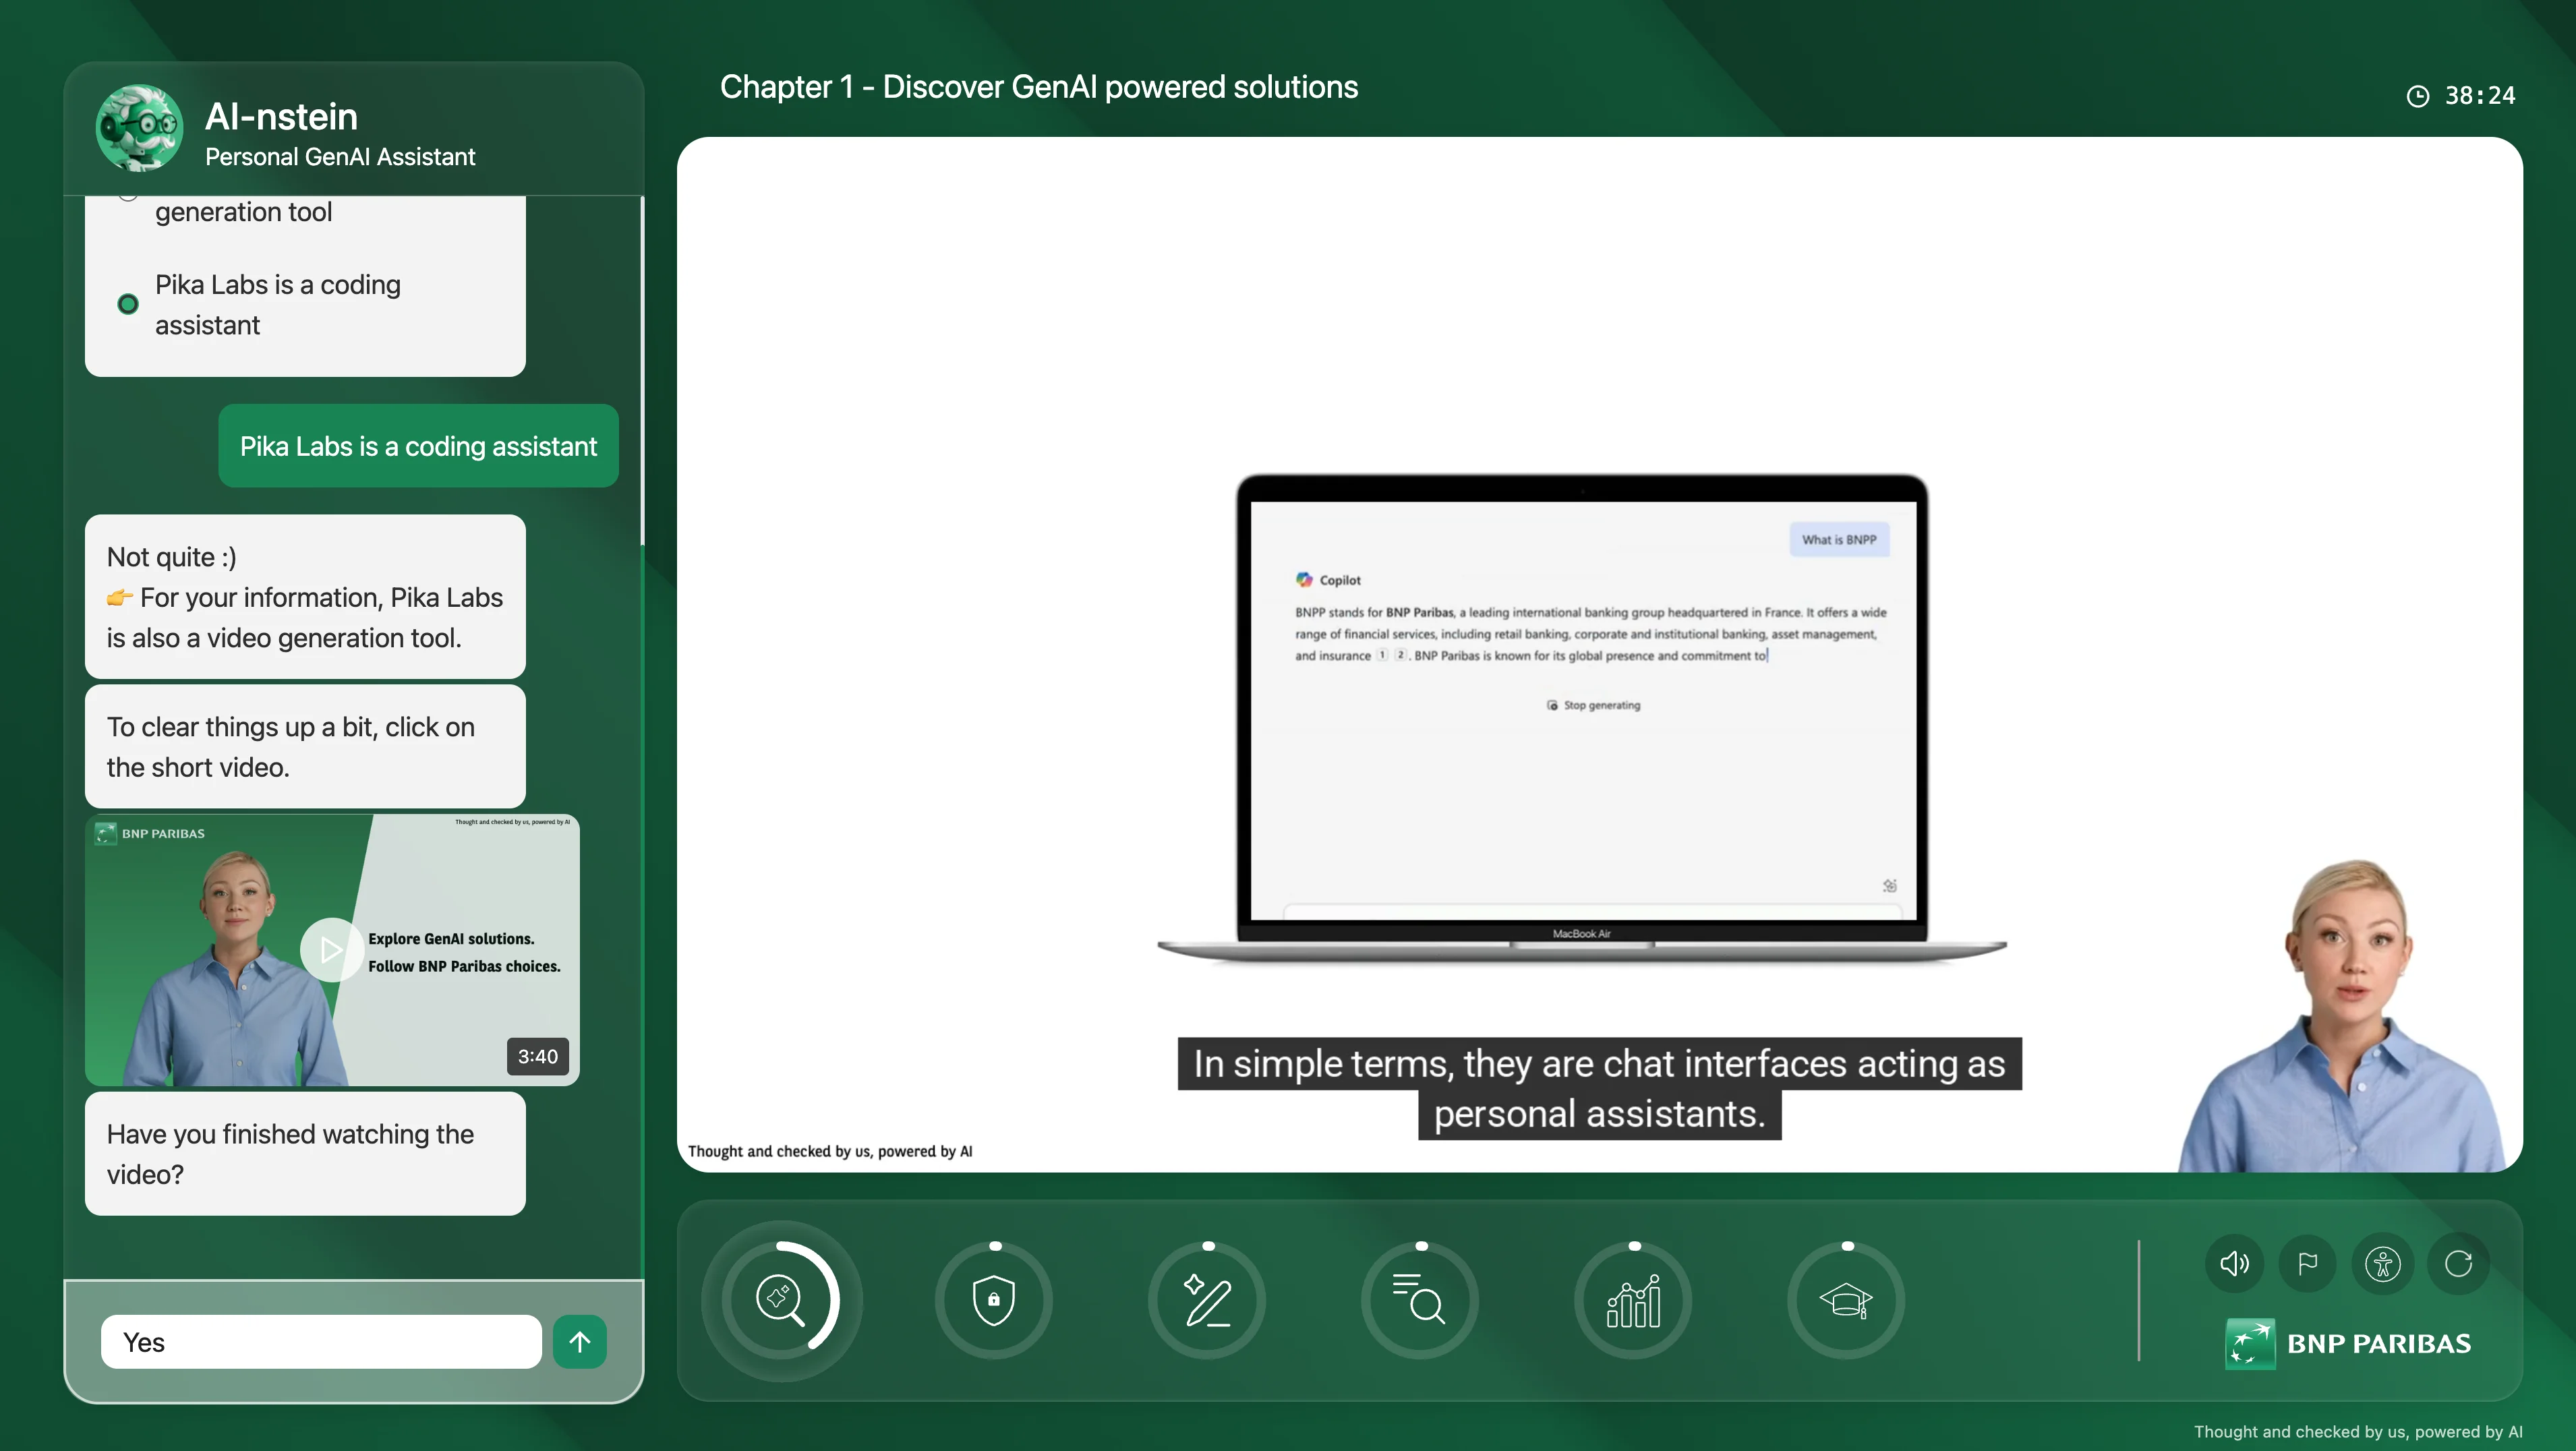This screenshot has width=2576, height=1451.
Task: Click the message input field containing Yes
Action: [x=321, y=1342]
